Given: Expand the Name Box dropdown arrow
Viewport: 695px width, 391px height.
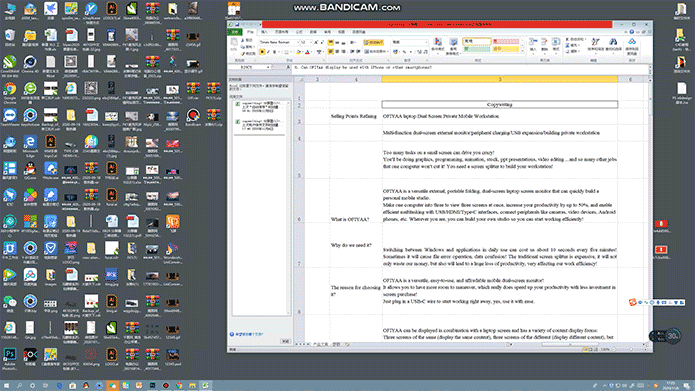Looking at the screenshot, I should pyautogui.click(x=268, y=67).
